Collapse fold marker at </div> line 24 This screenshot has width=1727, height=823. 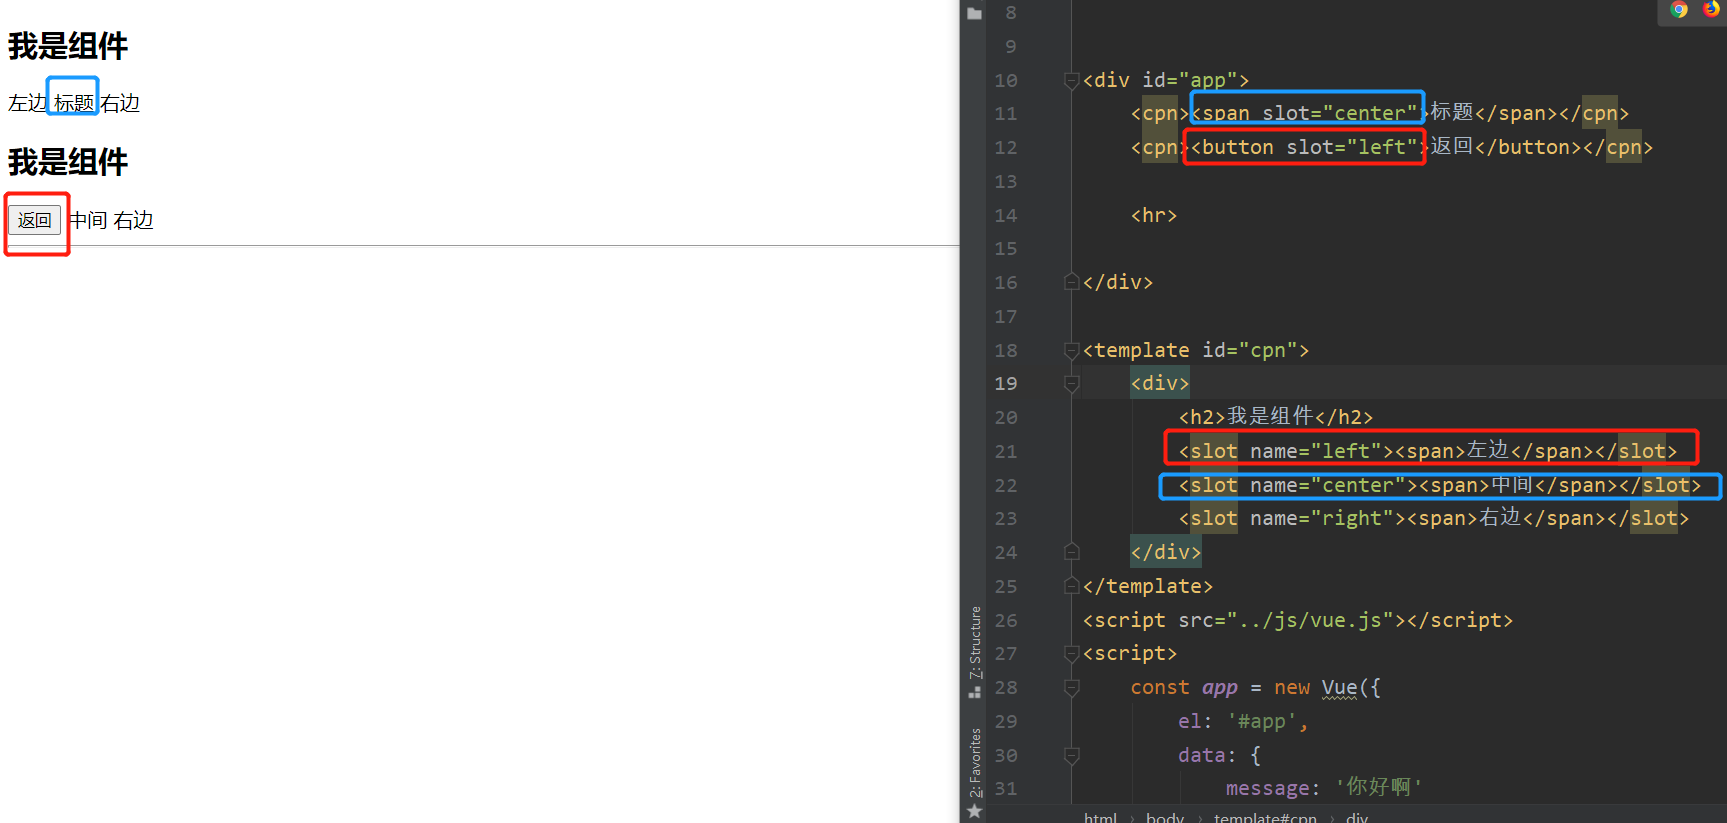pos(1071,552)
